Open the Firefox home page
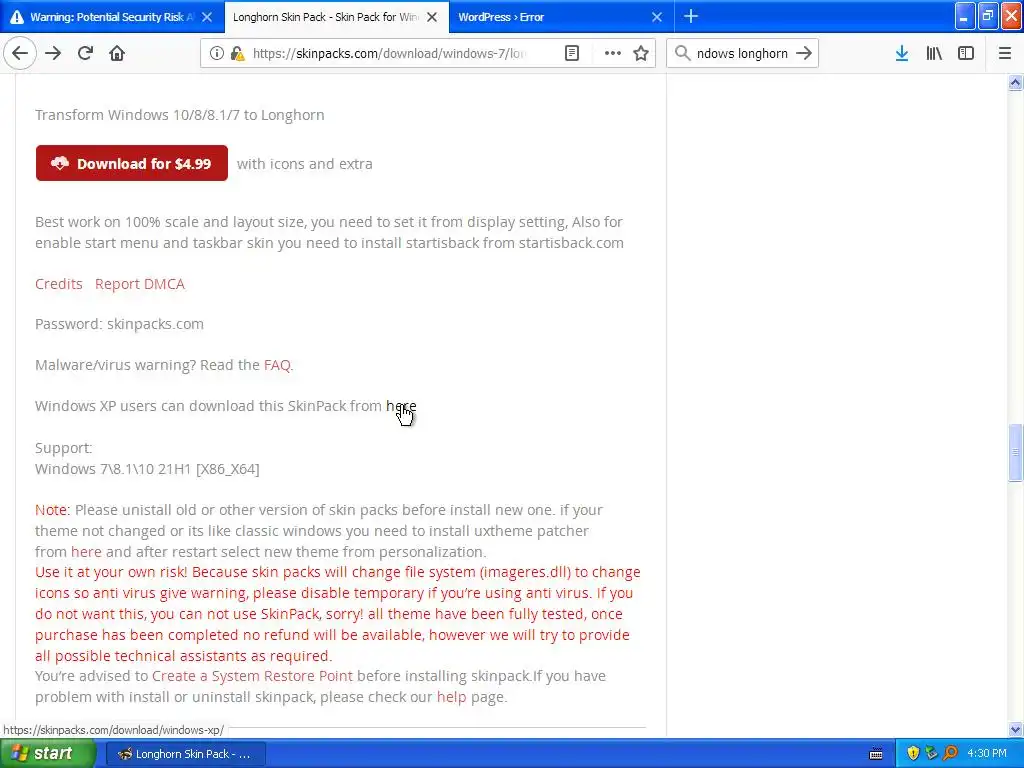Image resolution: width=1024 pixels, height=768 pixels. coord(117,54)
